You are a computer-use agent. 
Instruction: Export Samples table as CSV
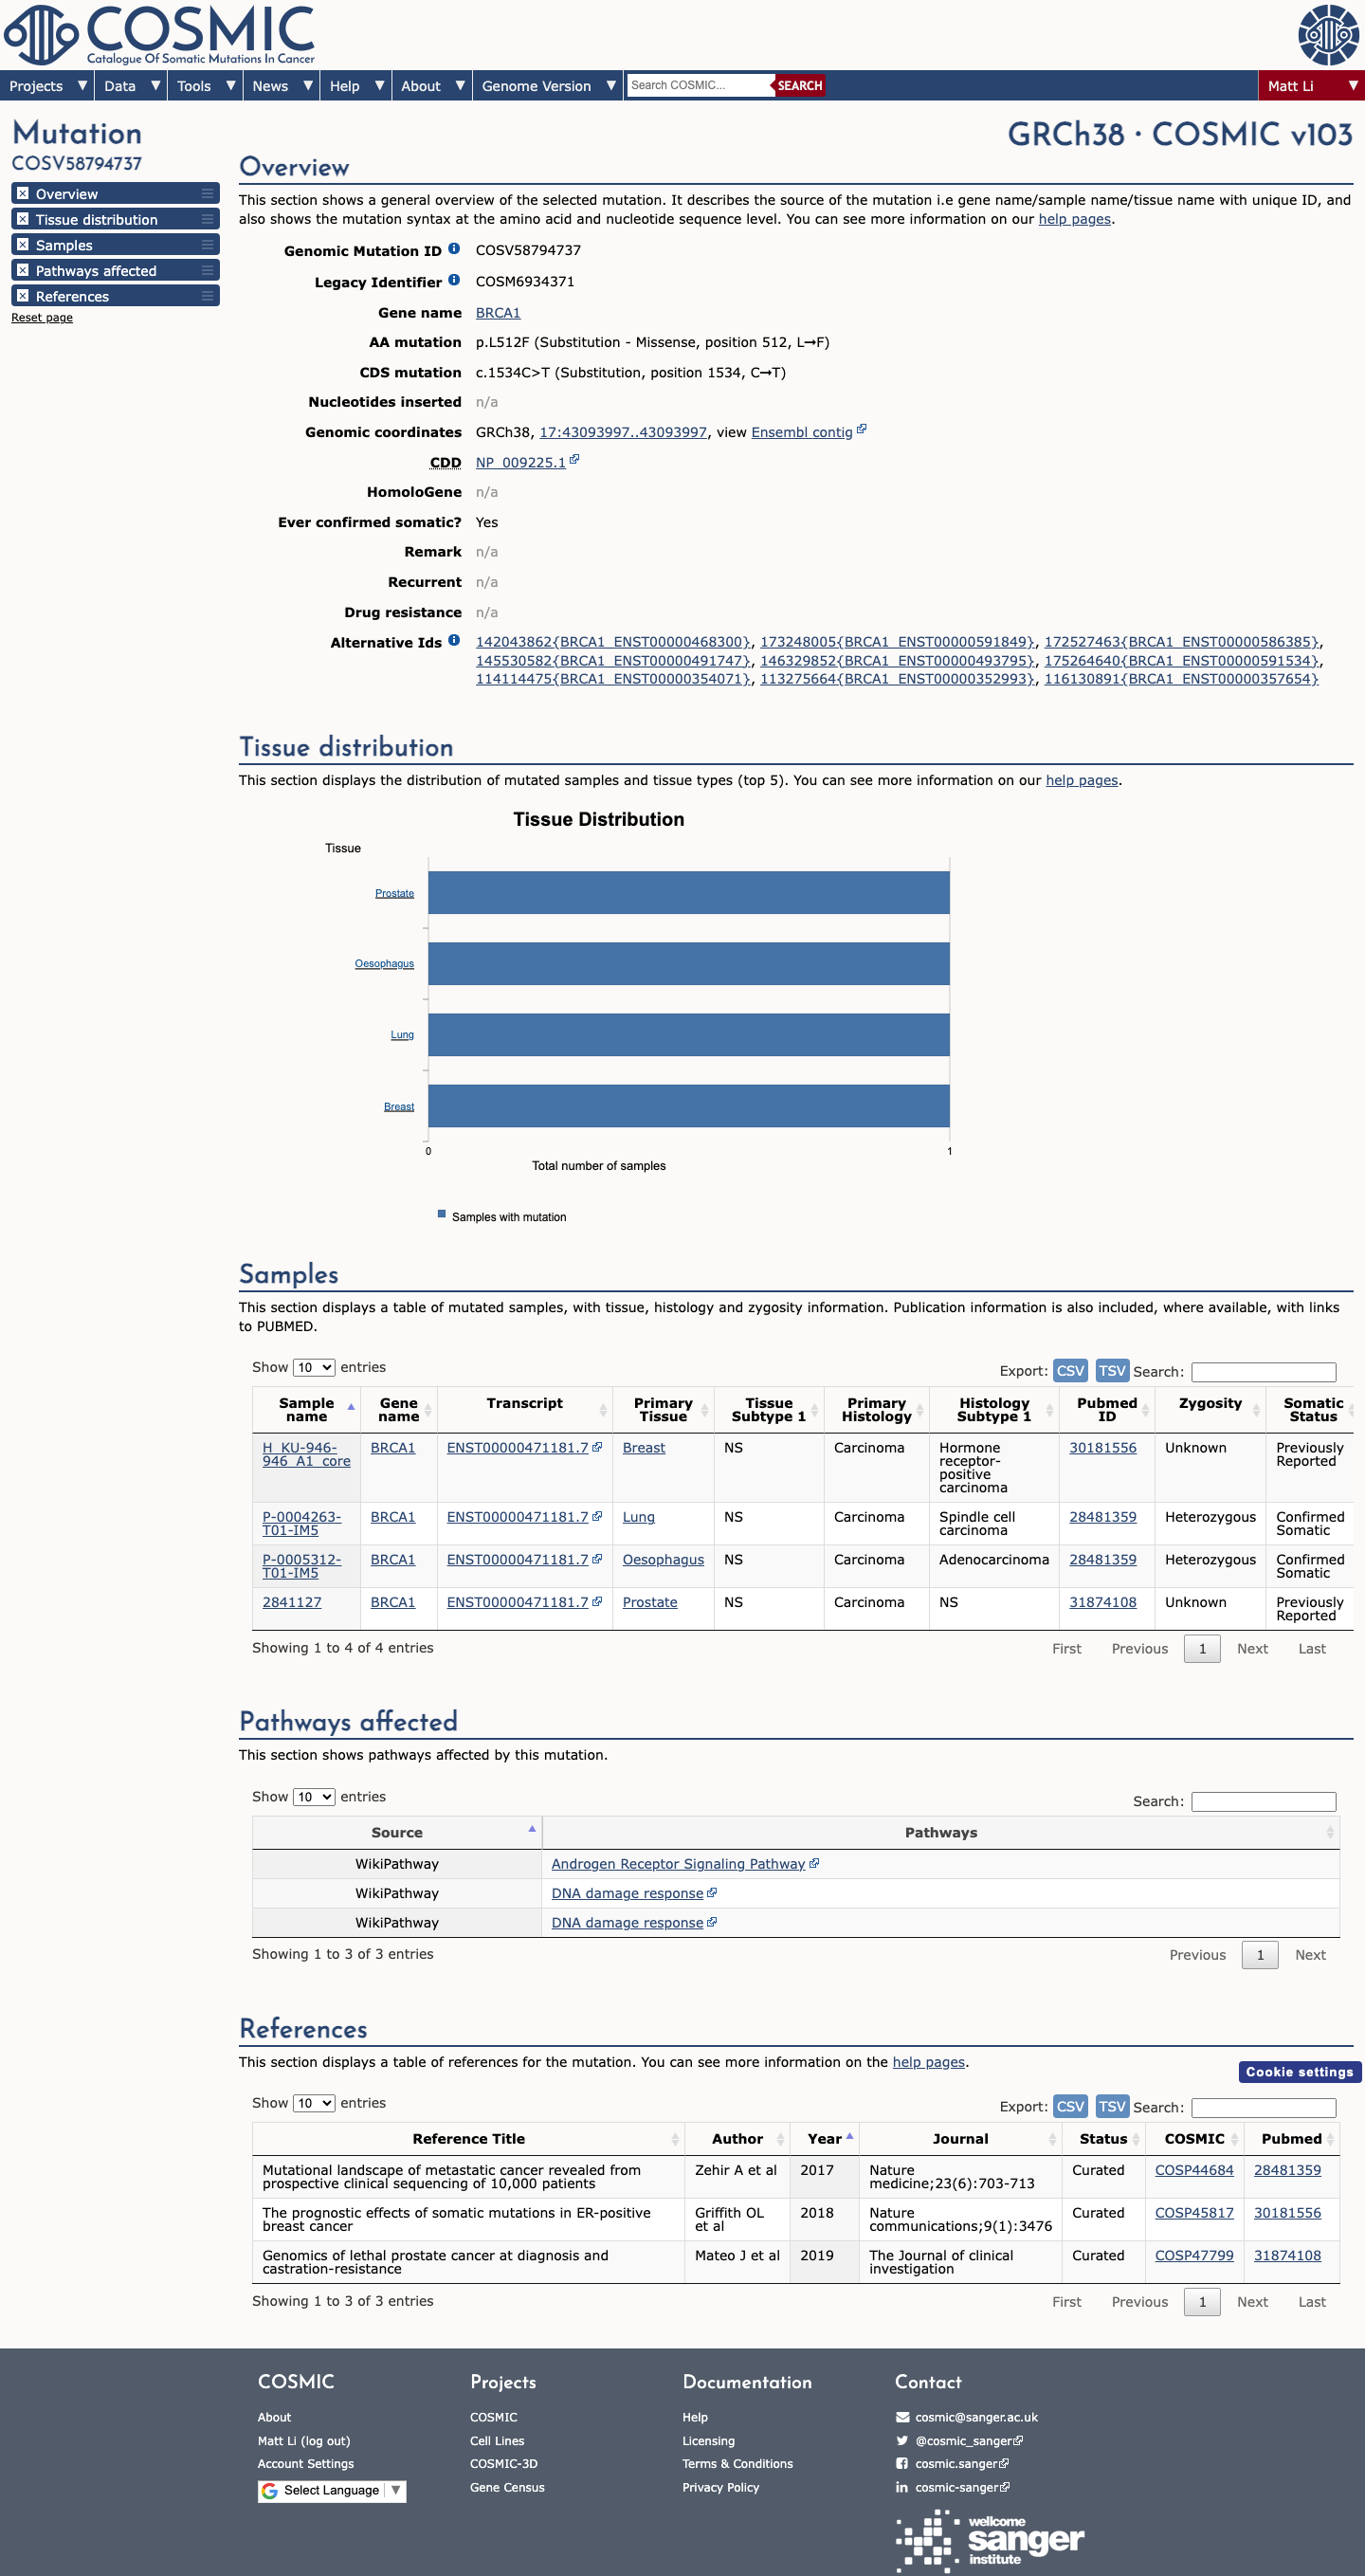pos(1070,1371)
